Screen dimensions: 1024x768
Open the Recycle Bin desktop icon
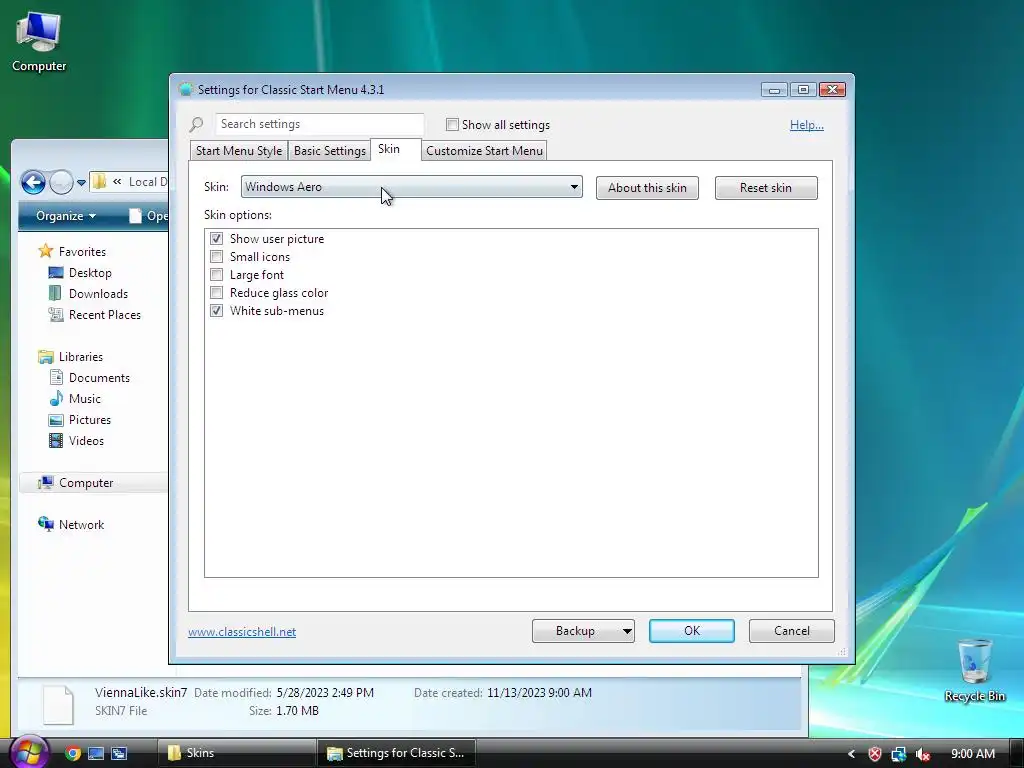point(974,670)
